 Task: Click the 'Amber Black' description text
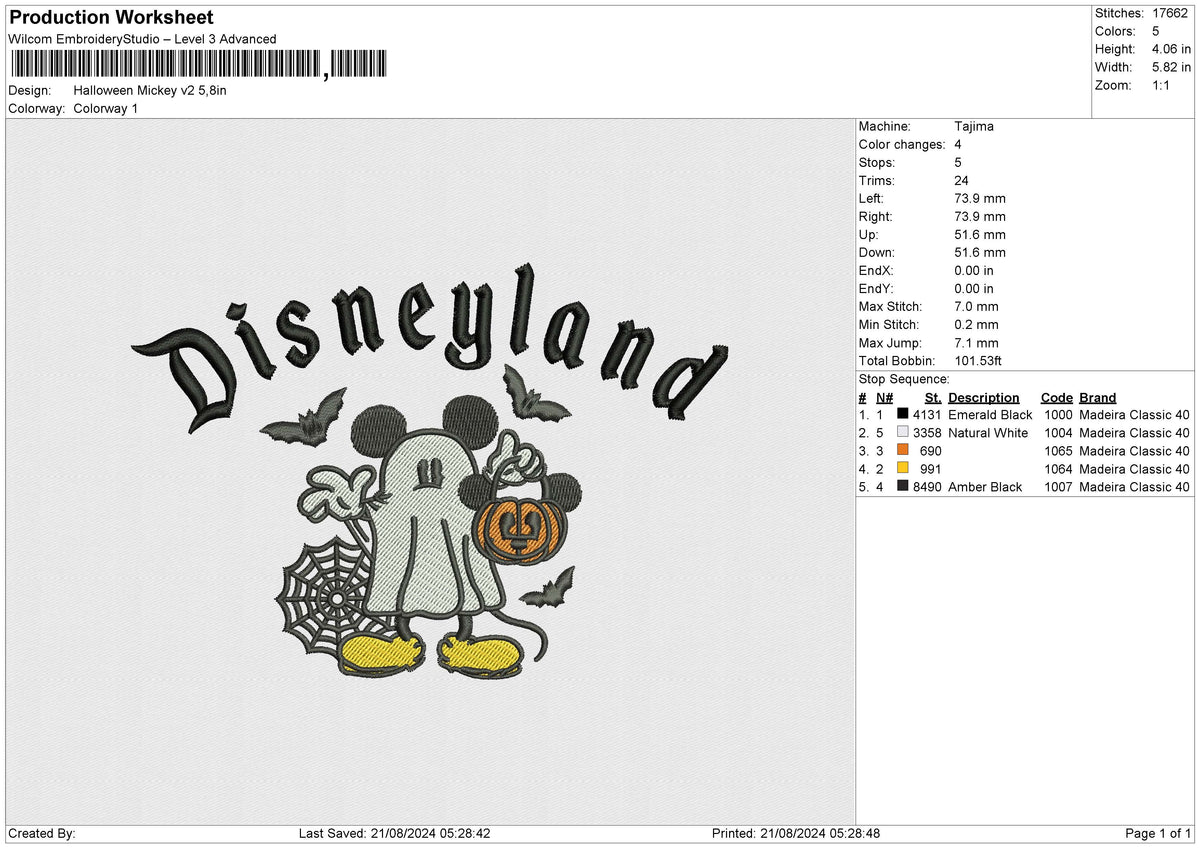click(985, 487)
